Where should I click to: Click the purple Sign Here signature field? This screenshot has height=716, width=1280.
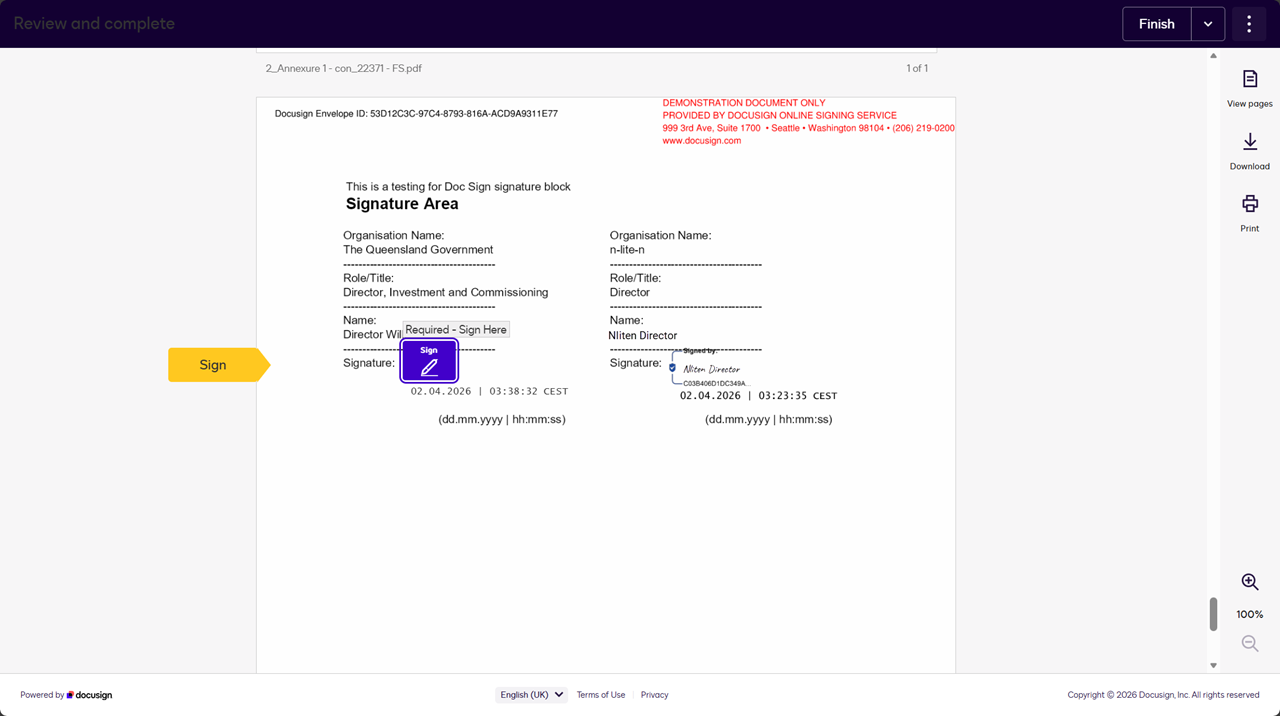coord(429,361)
